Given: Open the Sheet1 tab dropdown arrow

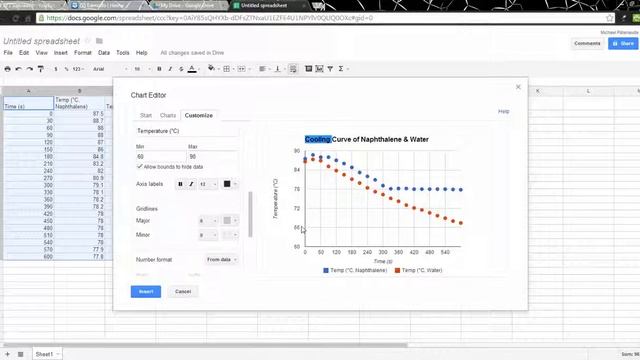Looking at the screenshot, I should point(58,354).
